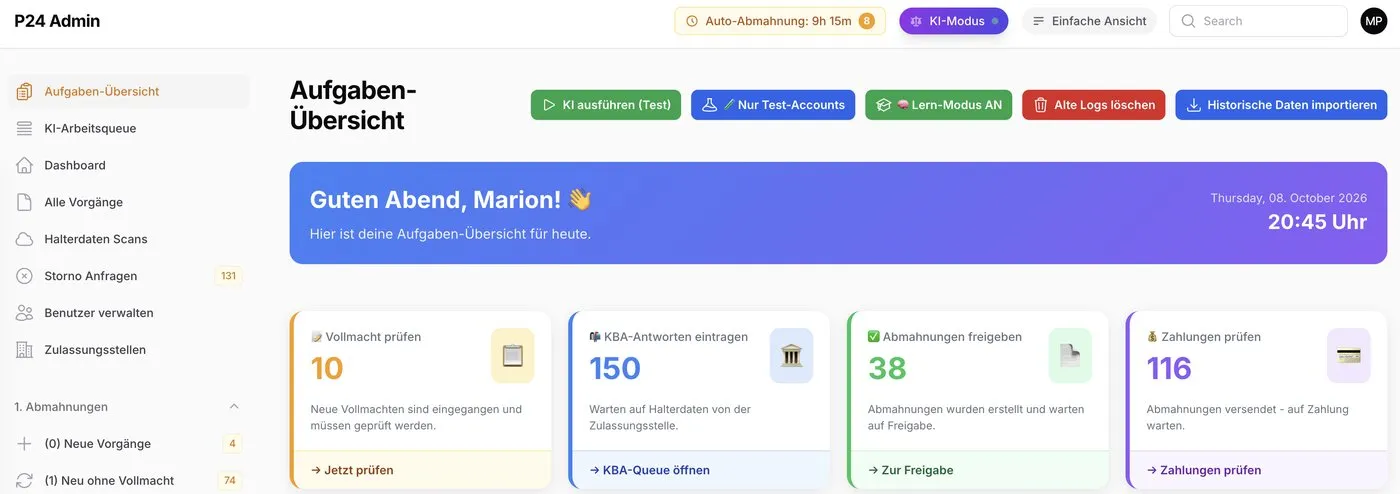The width and height of the screenshot is (1400, 494).
Task: Click the building icon beside Zulassungsstellen
Action: (25, 350)
